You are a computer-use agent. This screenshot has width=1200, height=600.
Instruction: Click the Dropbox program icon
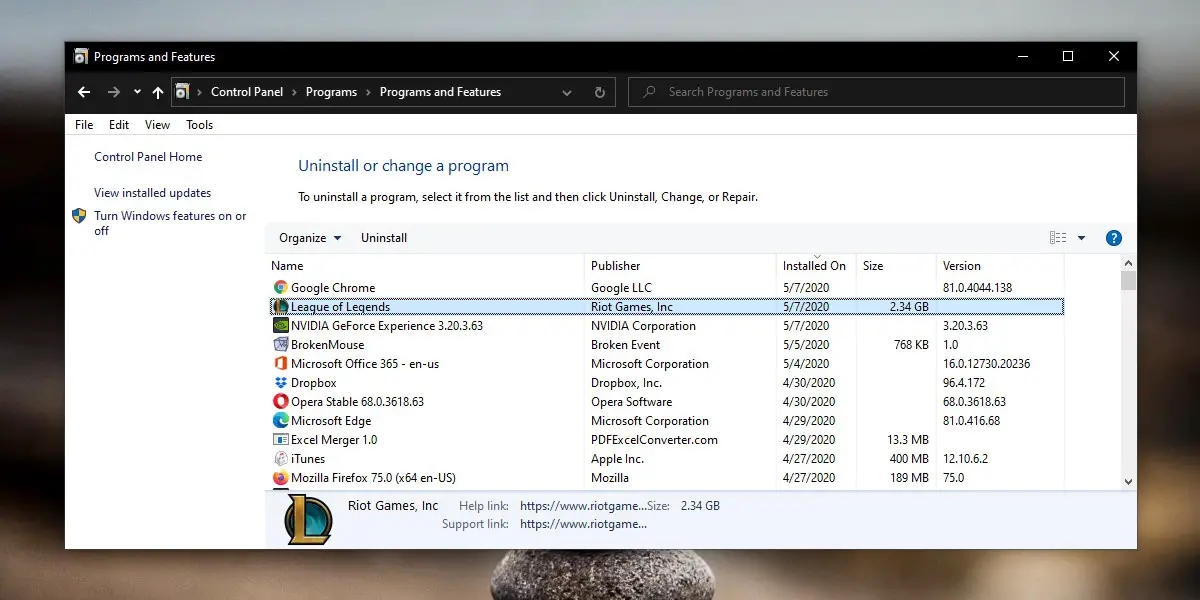tap(281, 383)
